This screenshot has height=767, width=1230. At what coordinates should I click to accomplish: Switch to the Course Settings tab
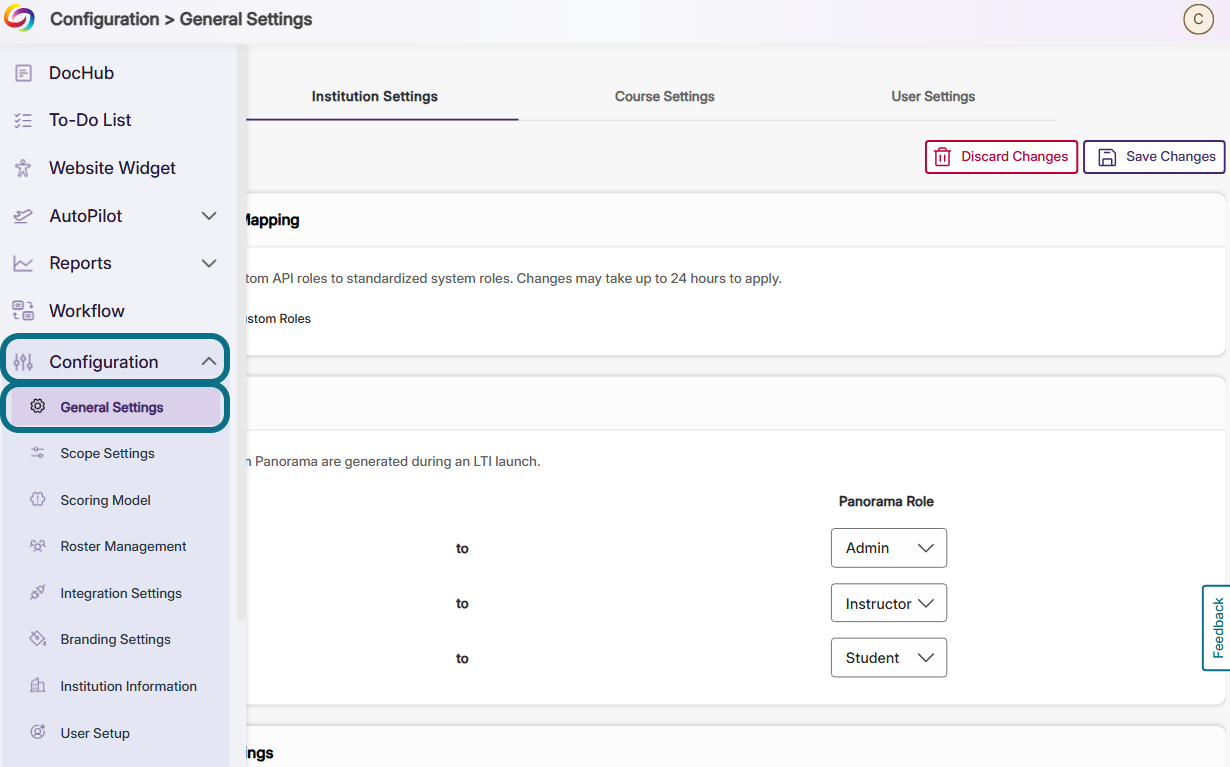click(665, 97)
